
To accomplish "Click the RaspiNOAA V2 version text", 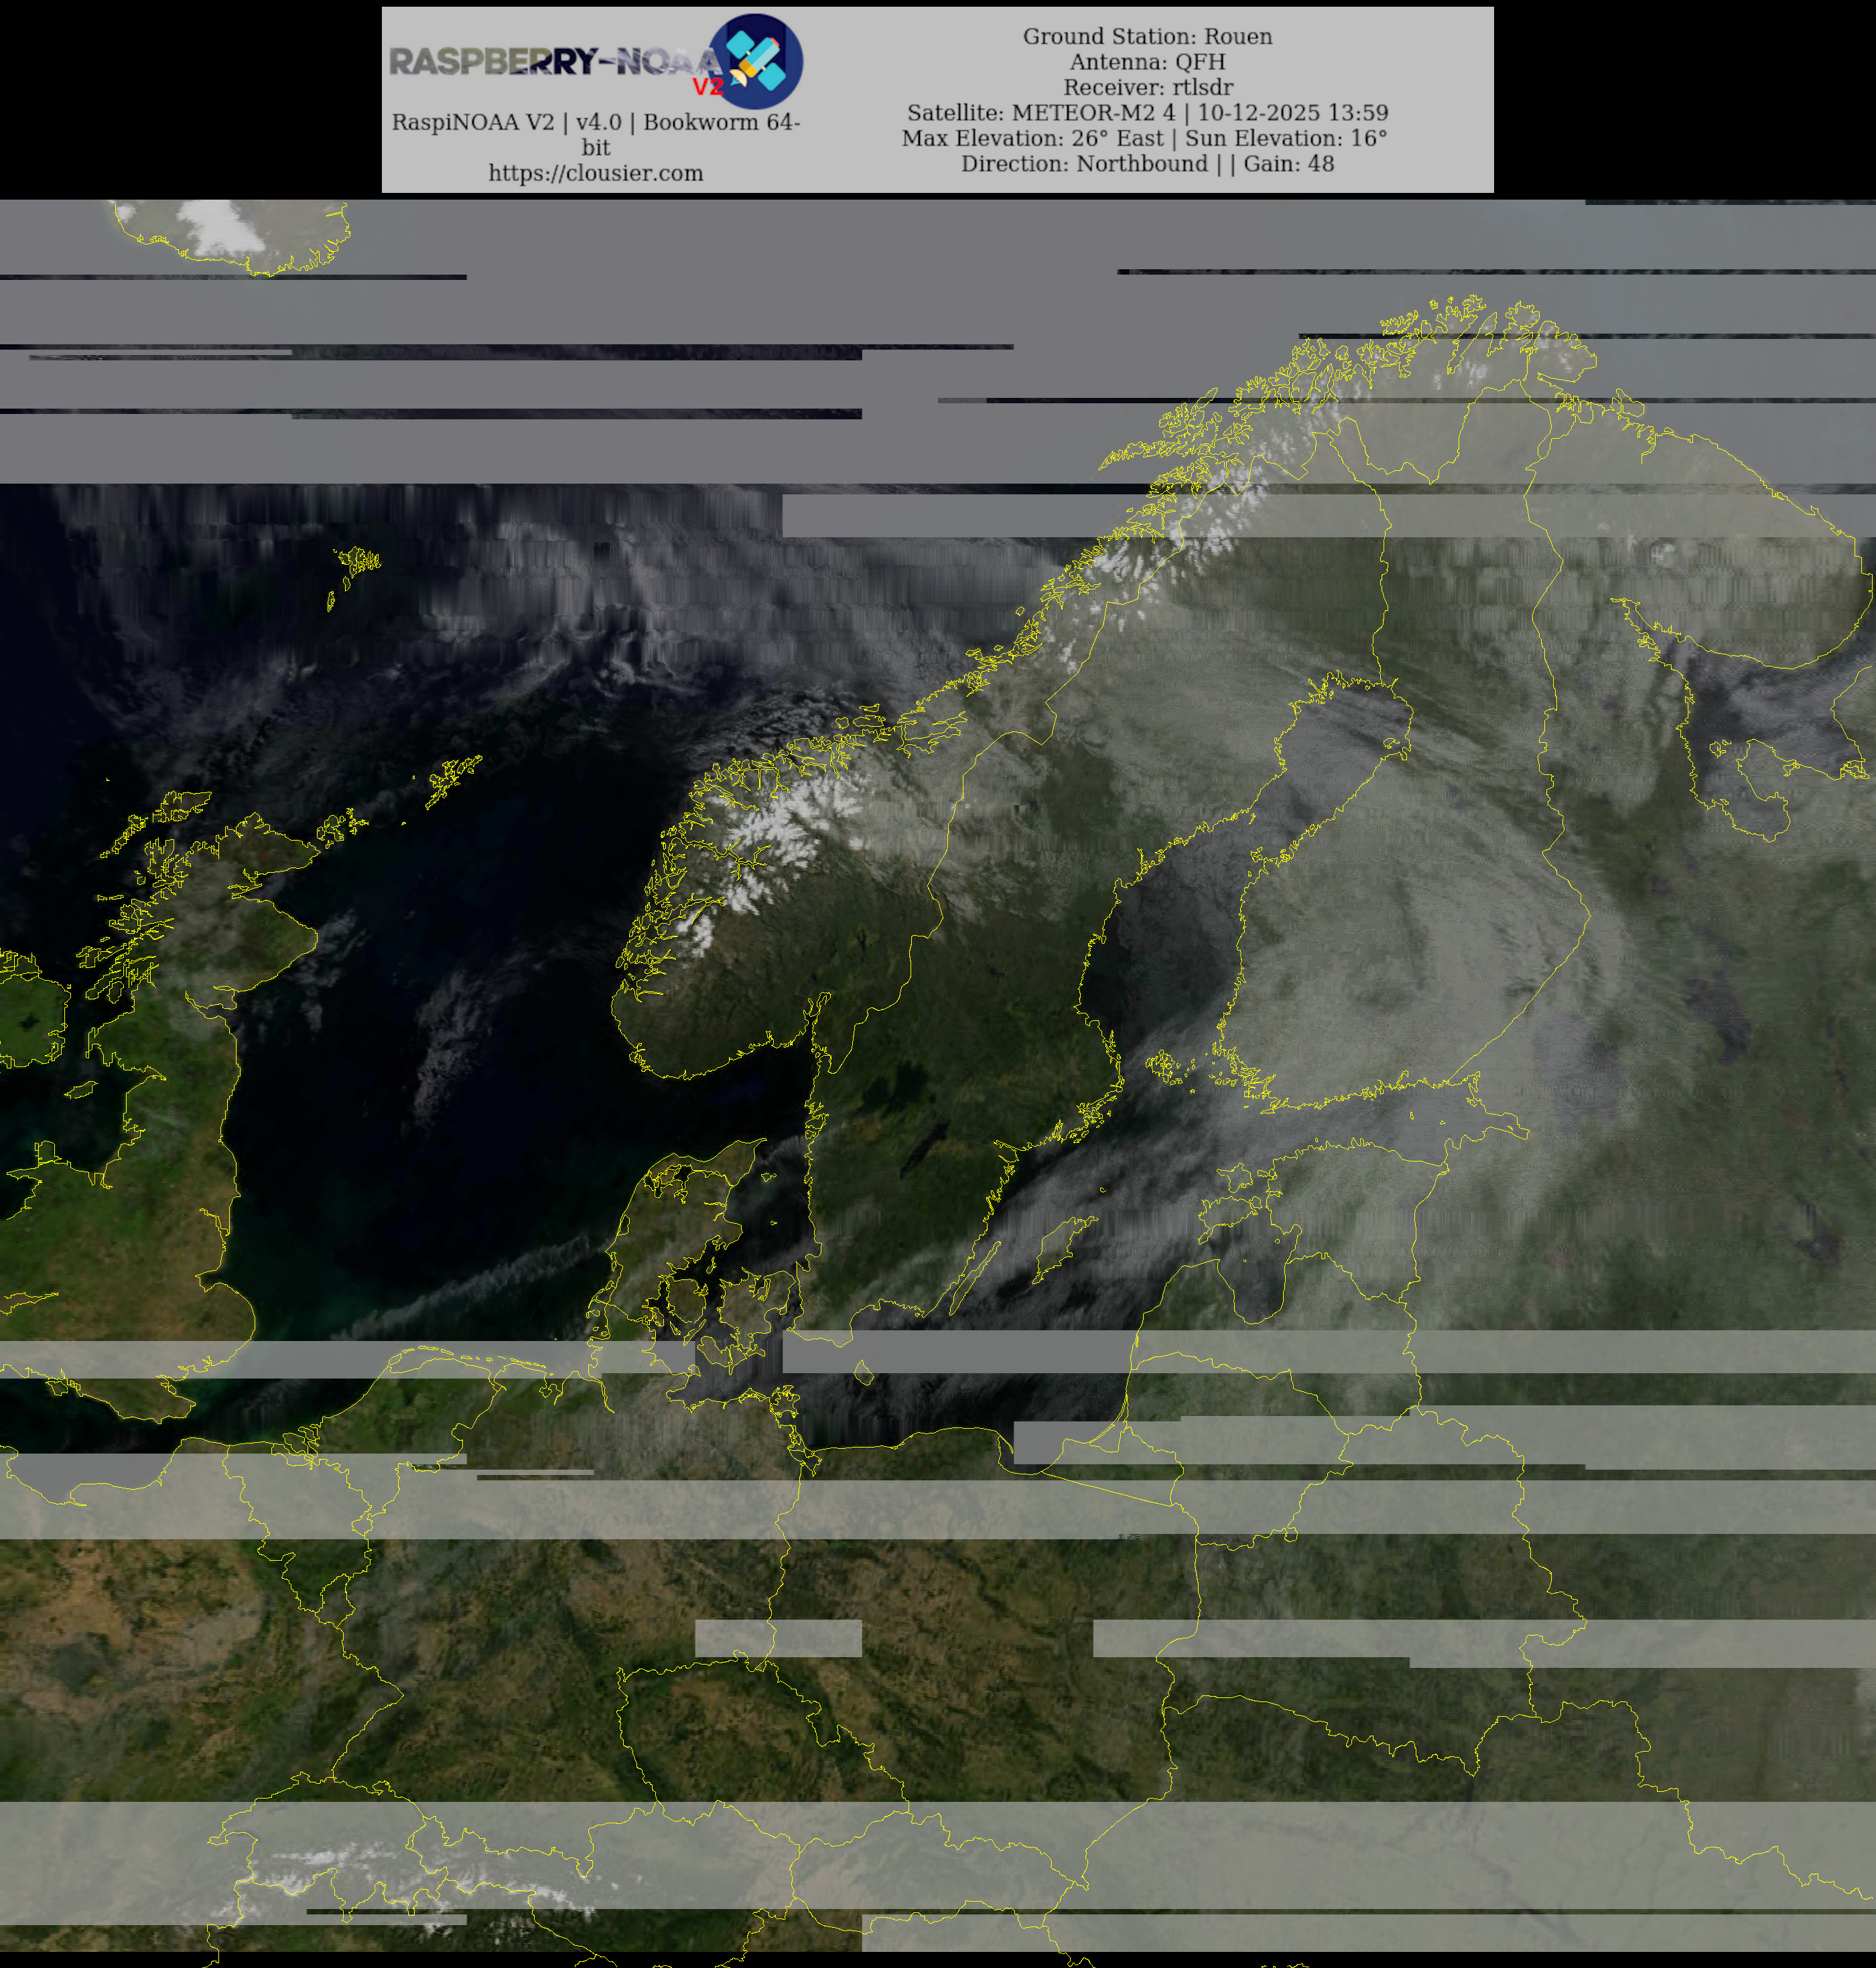I will click(595, 123).
